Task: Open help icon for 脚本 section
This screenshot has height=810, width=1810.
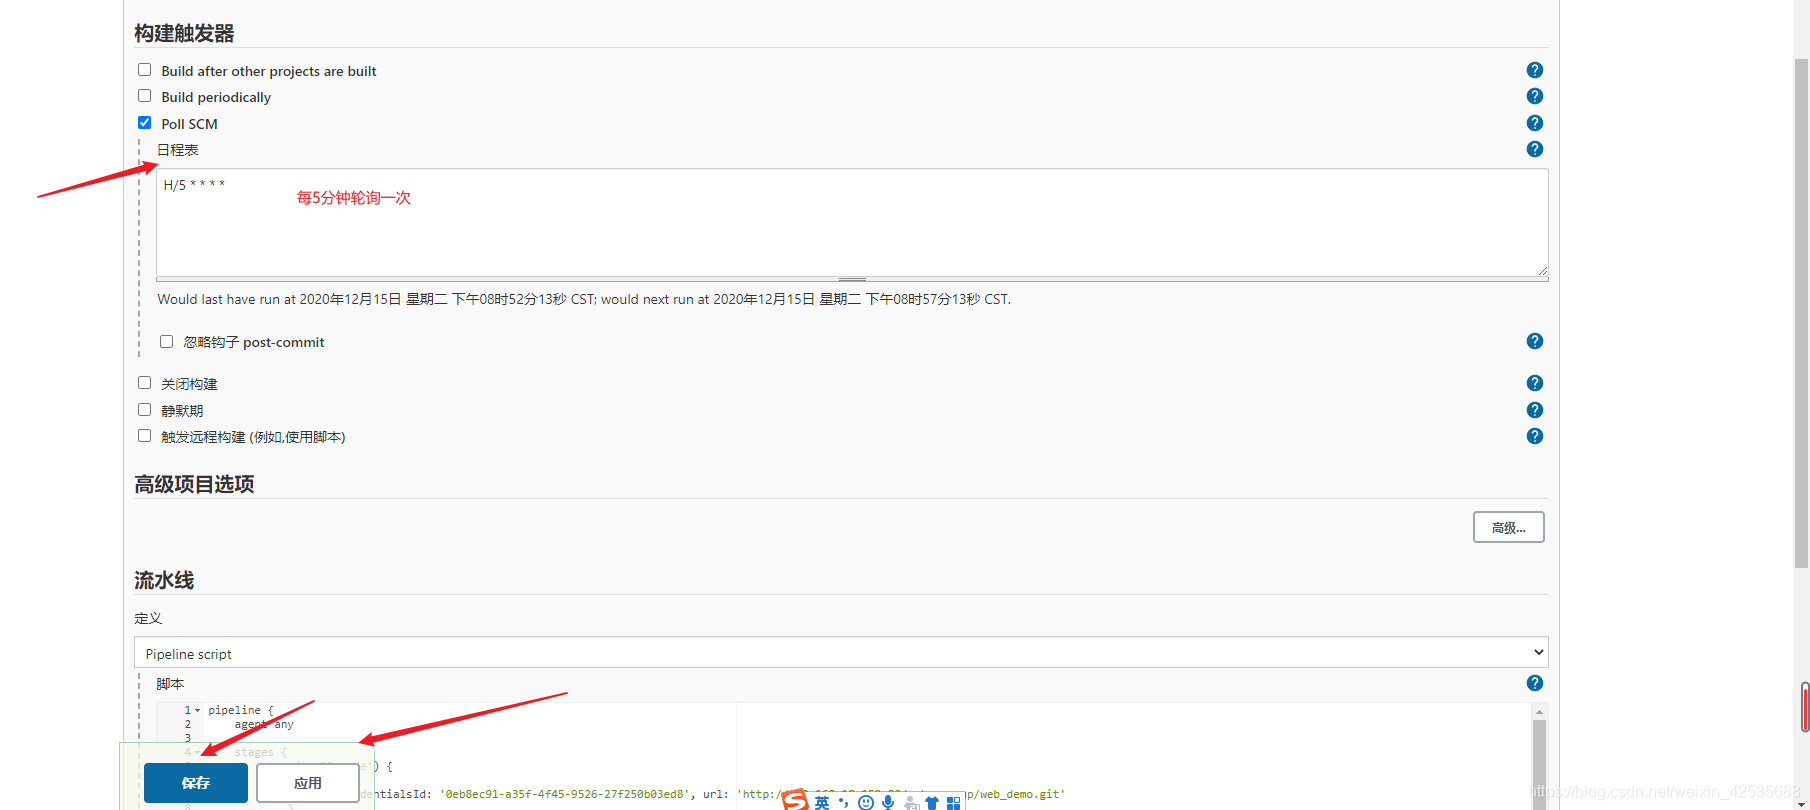Action: click(x=1535, y=683)
